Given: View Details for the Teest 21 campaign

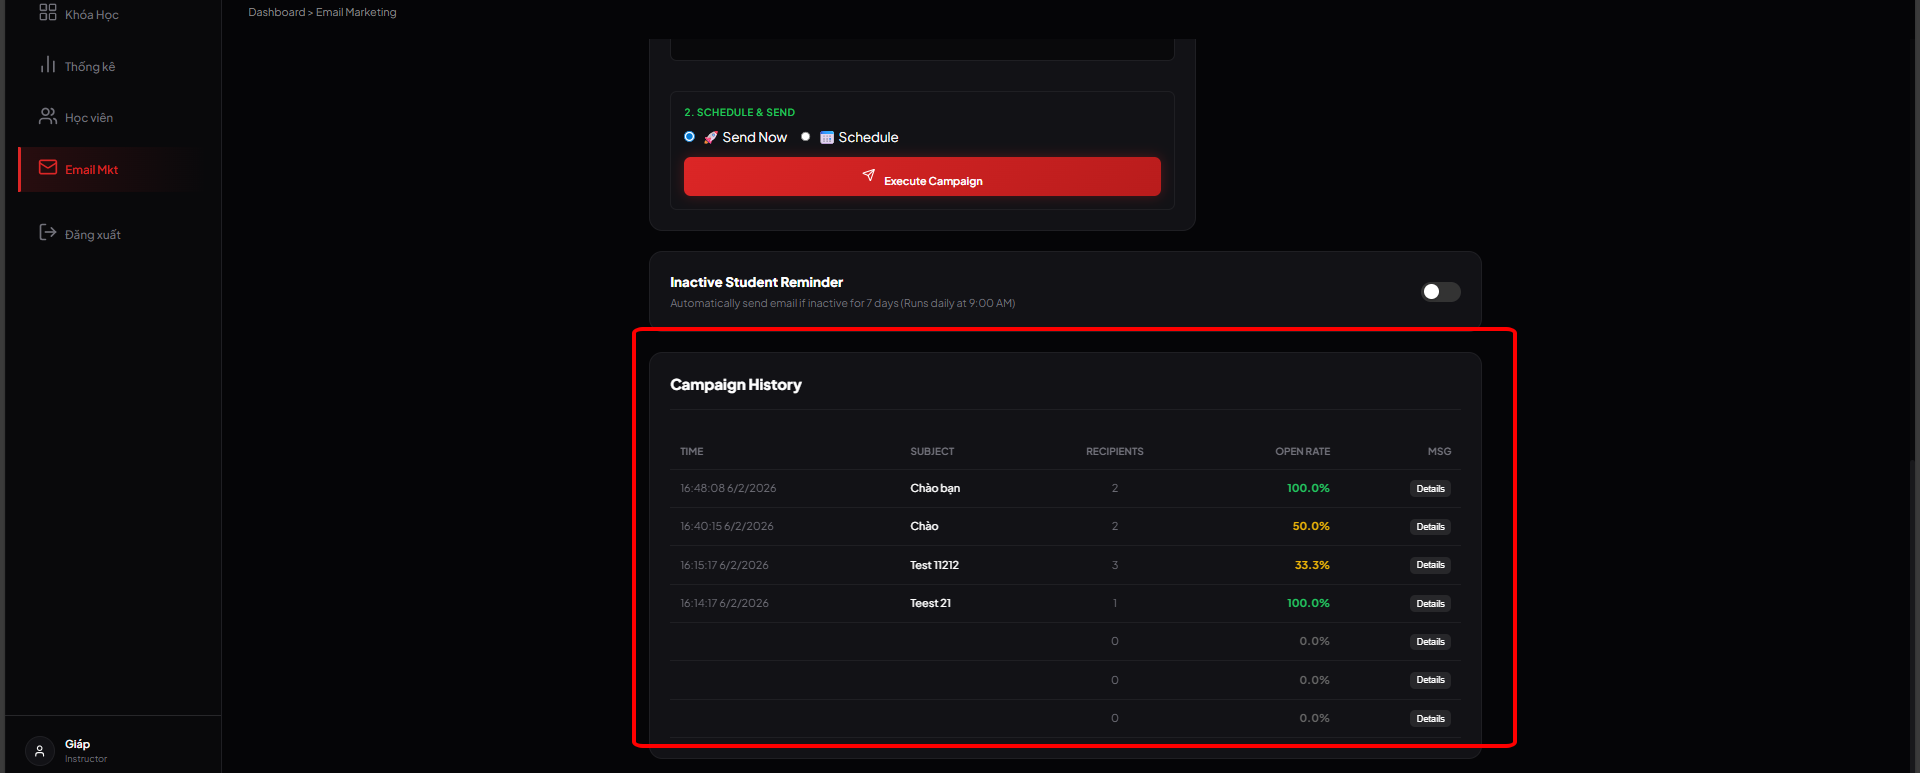Looking at the screenshot, I should tap(1430, 604).
